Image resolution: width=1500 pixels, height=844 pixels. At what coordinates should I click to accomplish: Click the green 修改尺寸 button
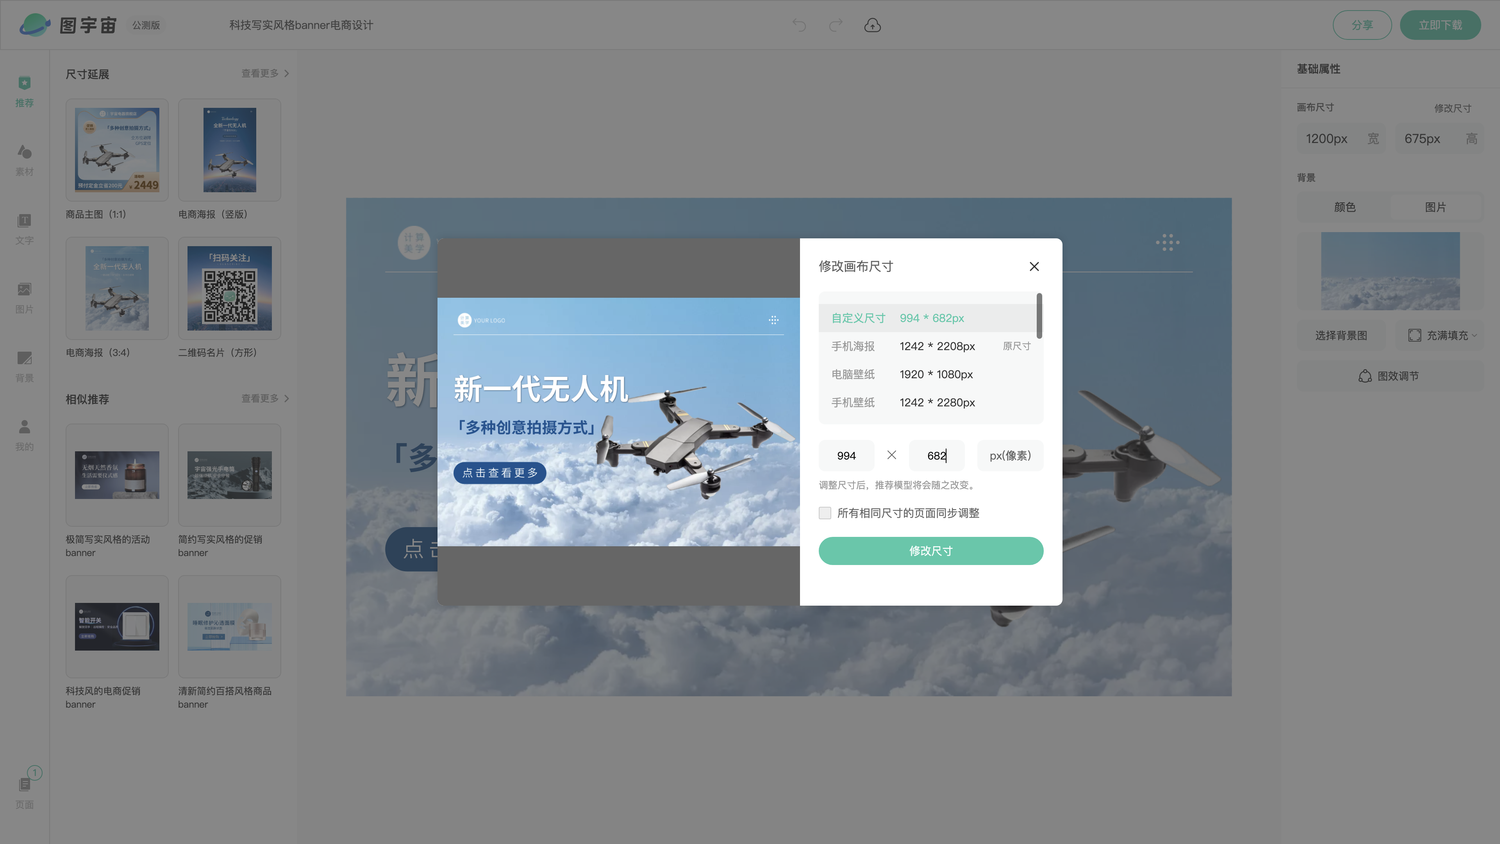pyautogui.click(x=931, y=551)
